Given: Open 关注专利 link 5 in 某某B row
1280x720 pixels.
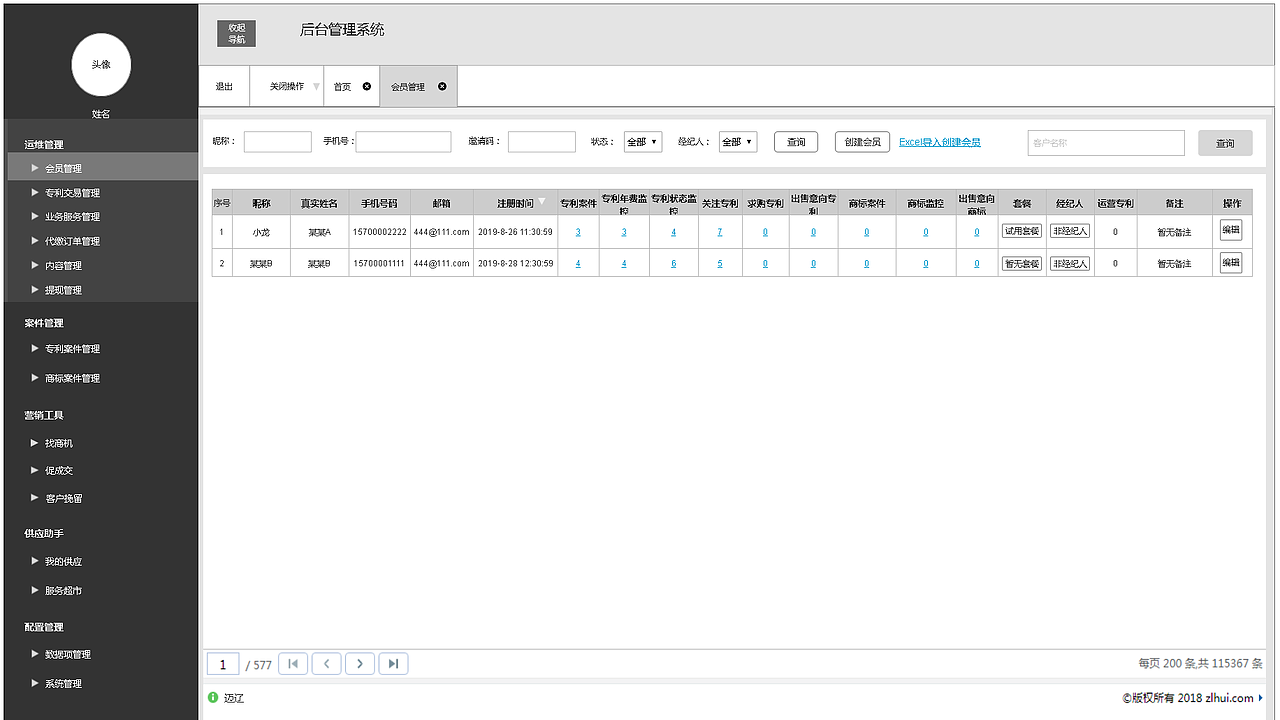Looking at the screenshot, I should (x=720, y=264).
